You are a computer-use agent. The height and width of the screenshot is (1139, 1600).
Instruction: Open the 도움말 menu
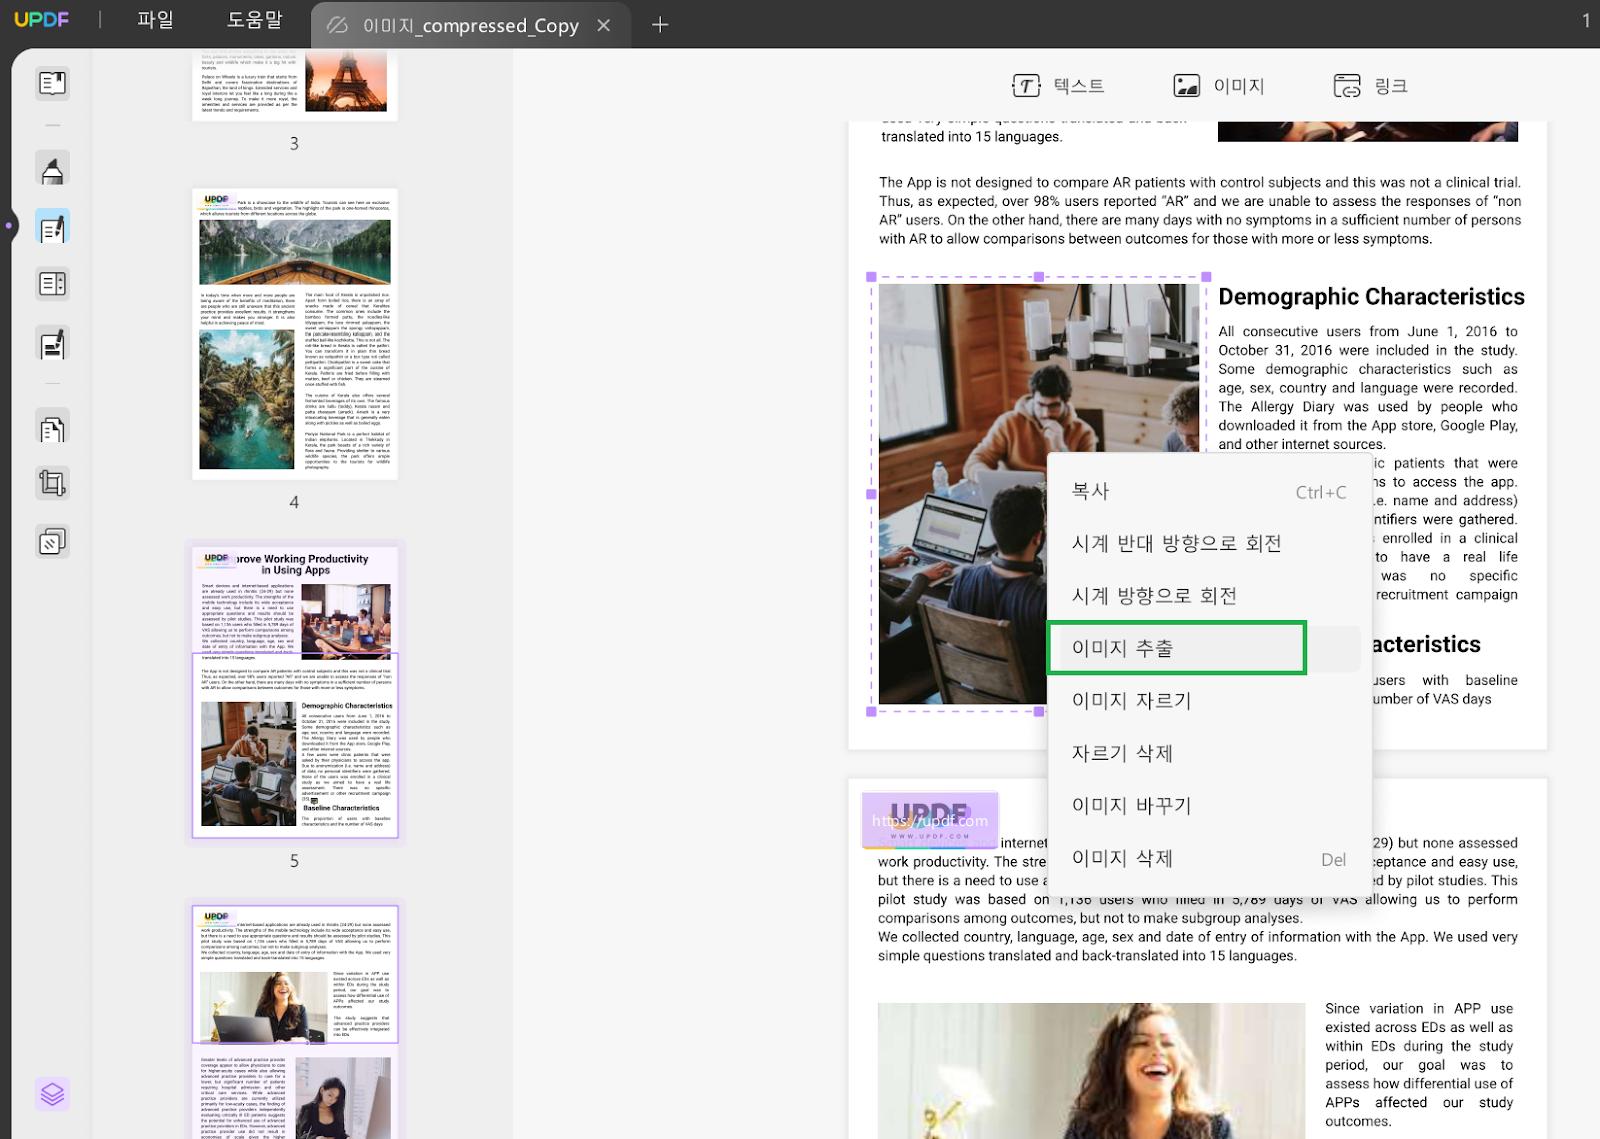point(255,20)
